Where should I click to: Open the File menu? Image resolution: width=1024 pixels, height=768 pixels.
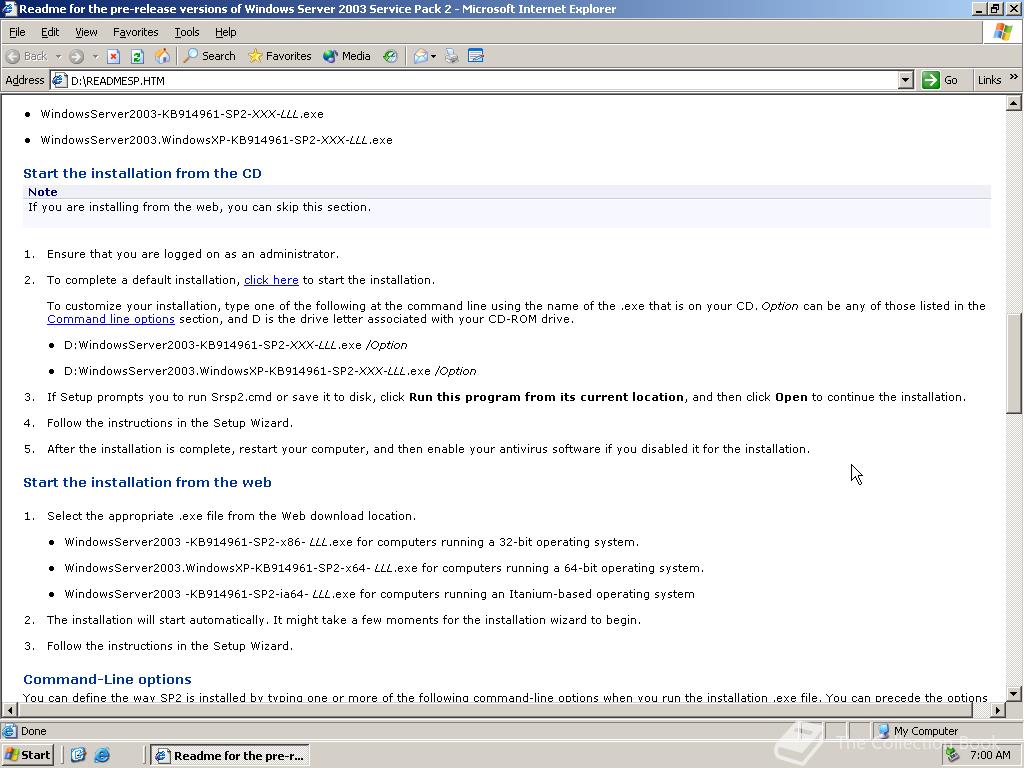tap(17, 32)
